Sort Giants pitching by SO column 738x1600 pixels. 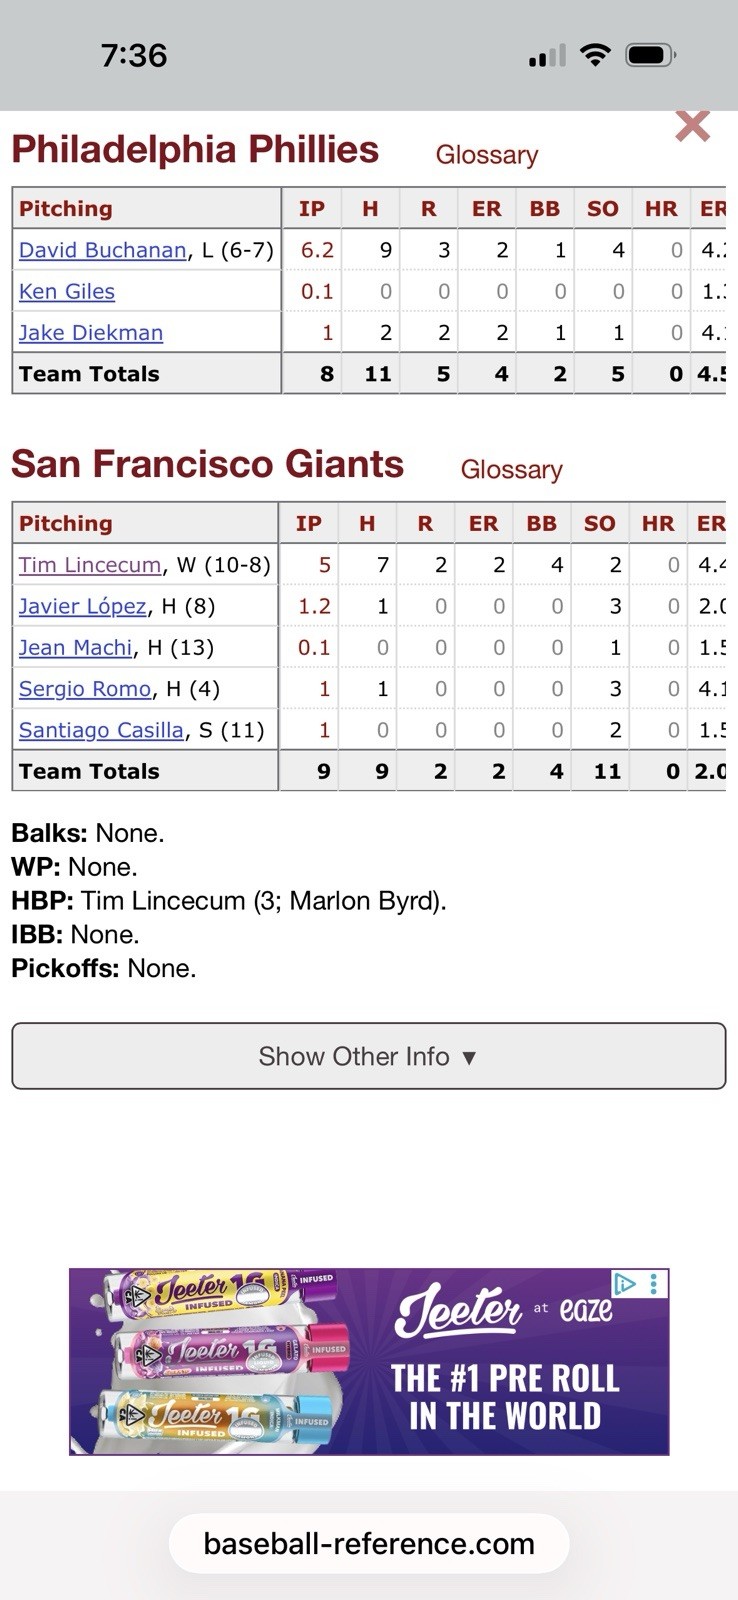click(x=599, y=524)
